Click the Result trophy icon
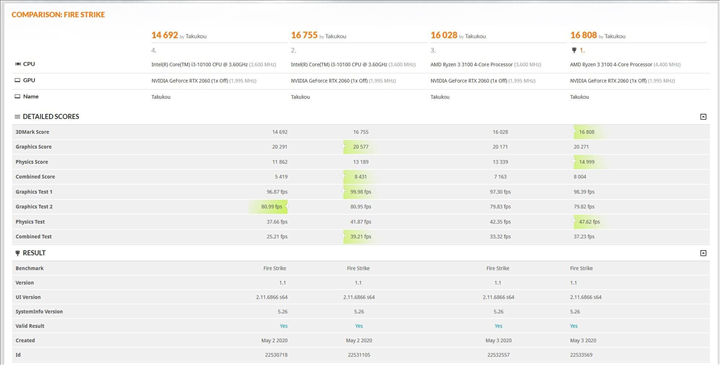Viewport: 720px width, 365px height. 17,253
